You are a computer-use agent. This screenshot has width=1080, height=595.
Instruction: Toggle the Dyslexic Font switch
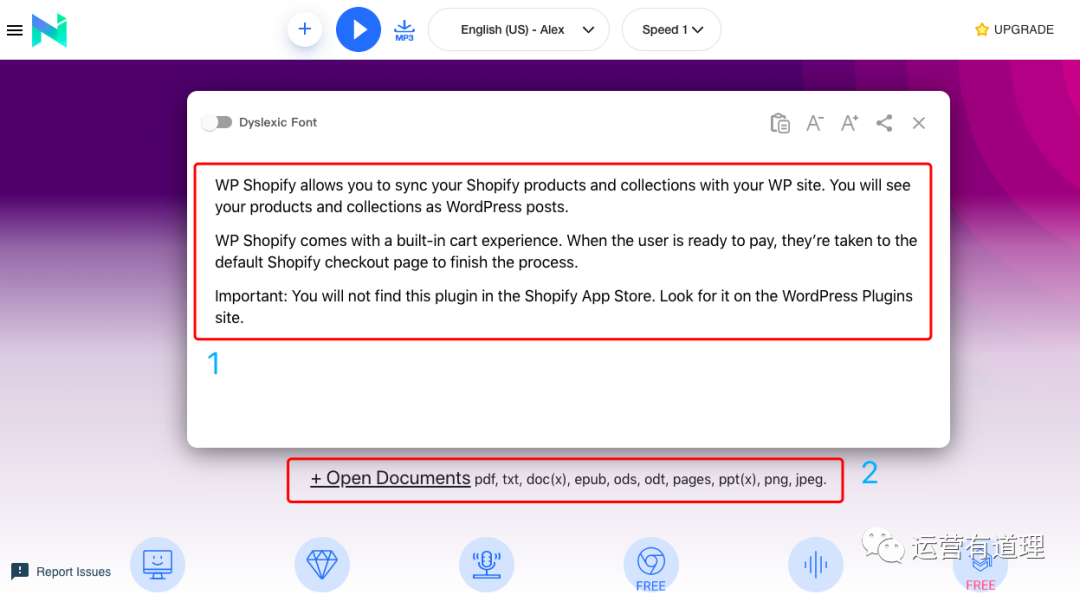(x=216, y=122)
